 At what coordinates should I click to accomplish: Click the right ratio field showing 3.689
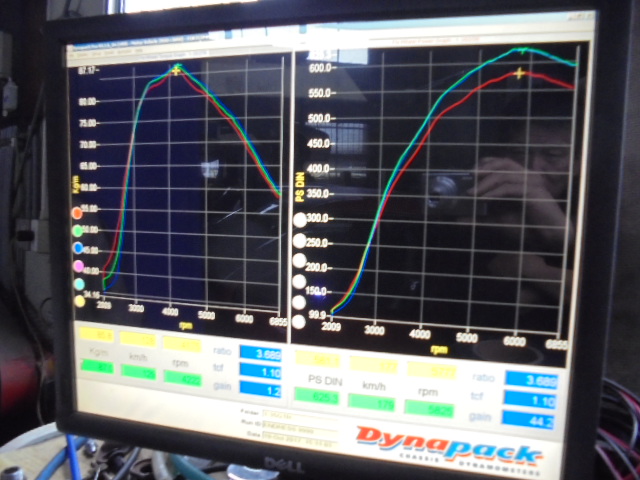pyautogui.click(x=530, y=379)
